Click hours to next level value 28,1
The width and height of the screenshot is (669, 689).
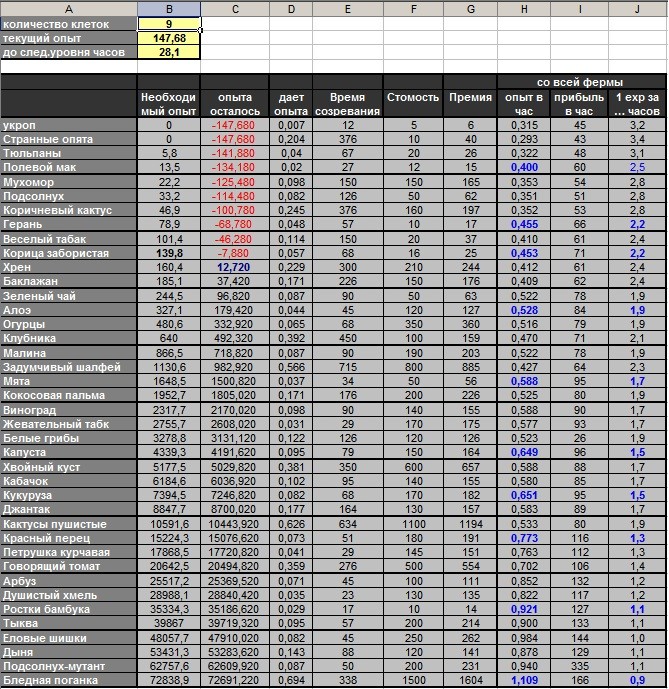[x=169, y=52]
